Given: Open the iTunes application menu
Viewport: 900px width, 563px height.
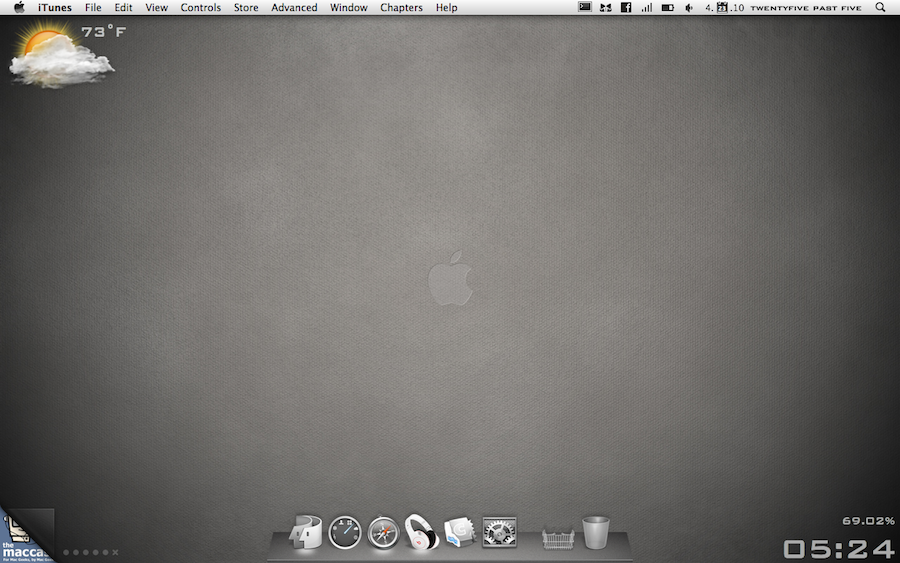Looking at the screenshot, I should (55, 7).
